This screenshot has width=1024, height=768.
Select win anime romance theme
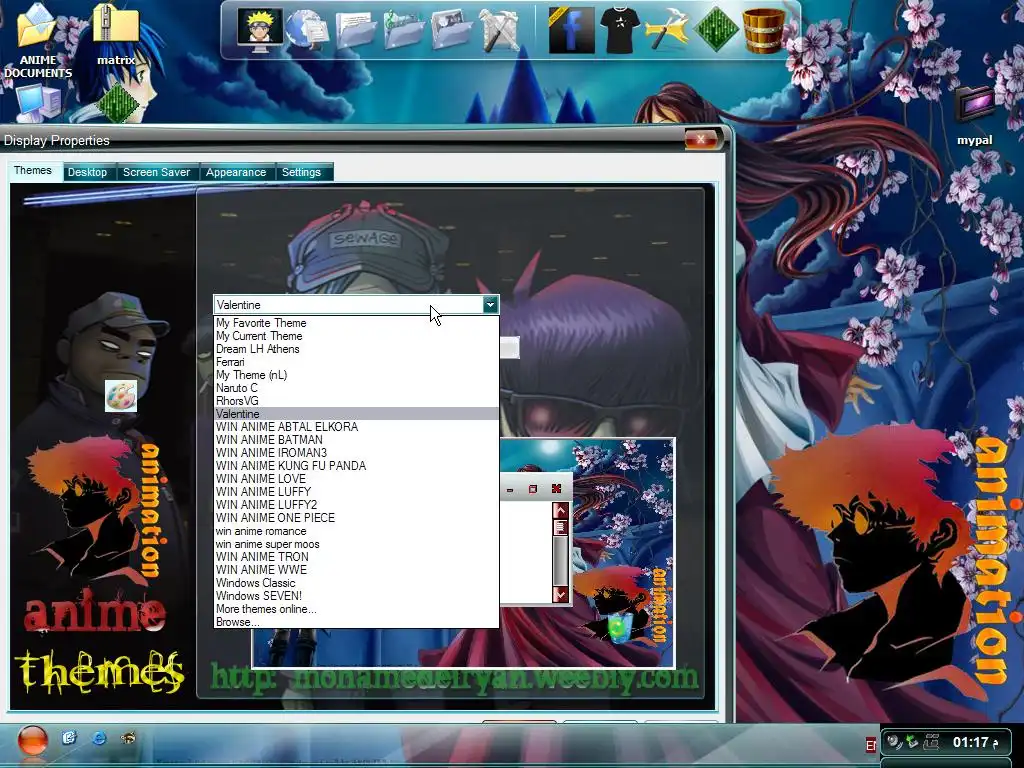[x=357, y=531]
